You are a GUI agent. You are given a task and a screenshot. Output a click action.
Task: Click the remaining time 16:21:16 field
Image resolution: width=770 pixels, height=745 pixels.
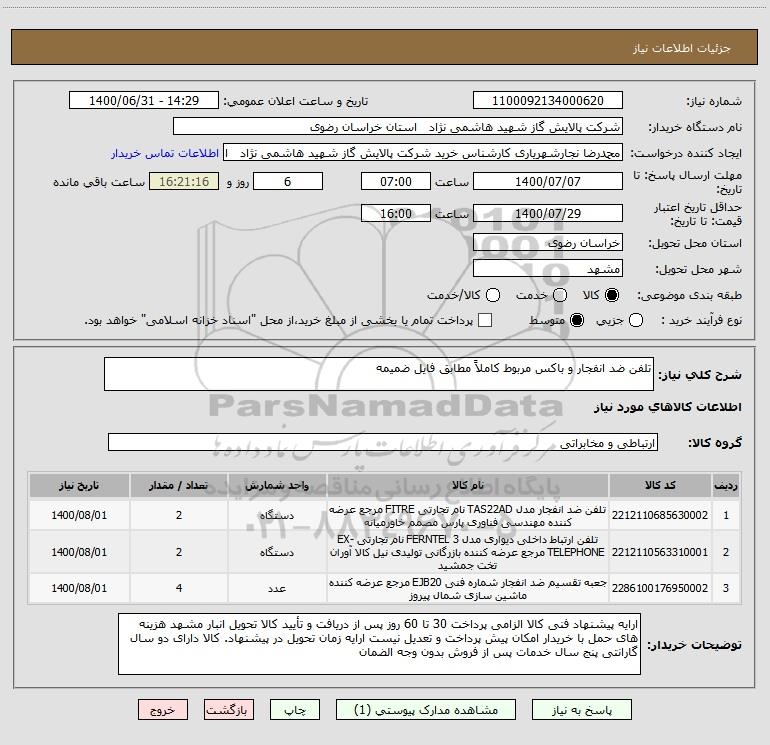184,181
